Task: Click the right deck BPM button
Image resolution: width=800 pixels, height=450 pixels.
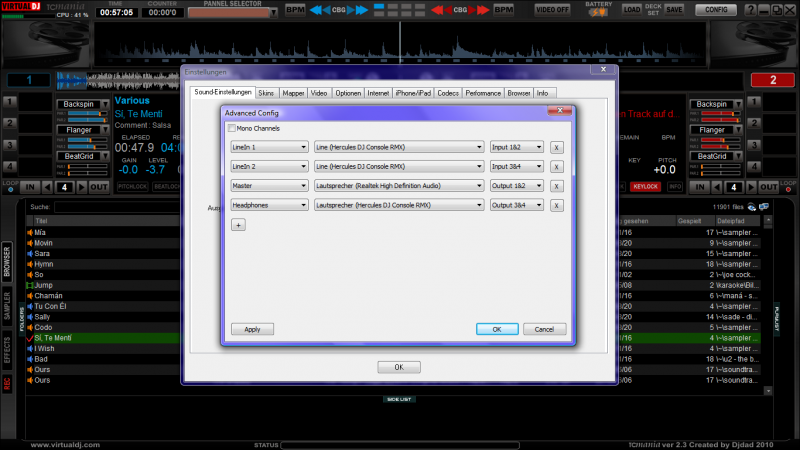Action: tap(504, 10)
